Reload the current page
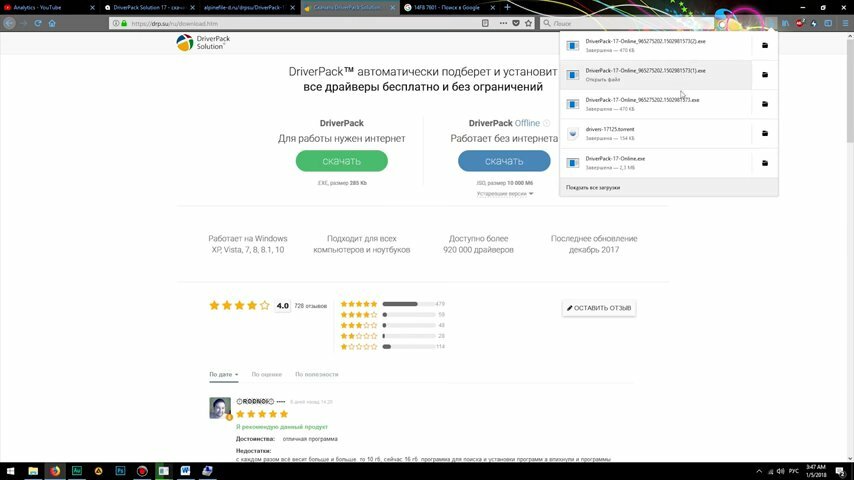This screenshot has width=854, height=480. coord(38,23)
